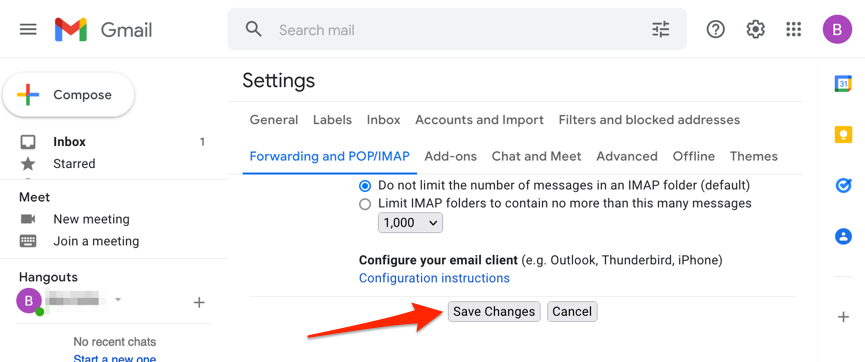The width and height of the screenshot is (865, 362).
Task: Open the Google apps grid
Action: click(x=793, y=29)
